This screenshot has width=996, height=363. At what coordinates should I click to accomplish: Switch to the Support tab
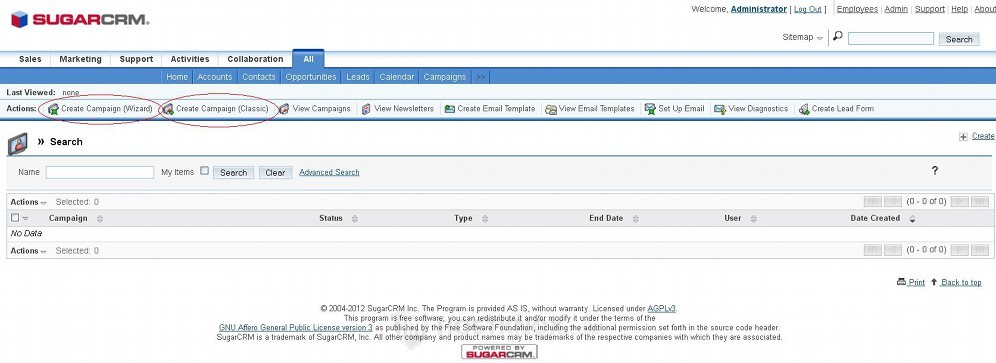[136, 59]
